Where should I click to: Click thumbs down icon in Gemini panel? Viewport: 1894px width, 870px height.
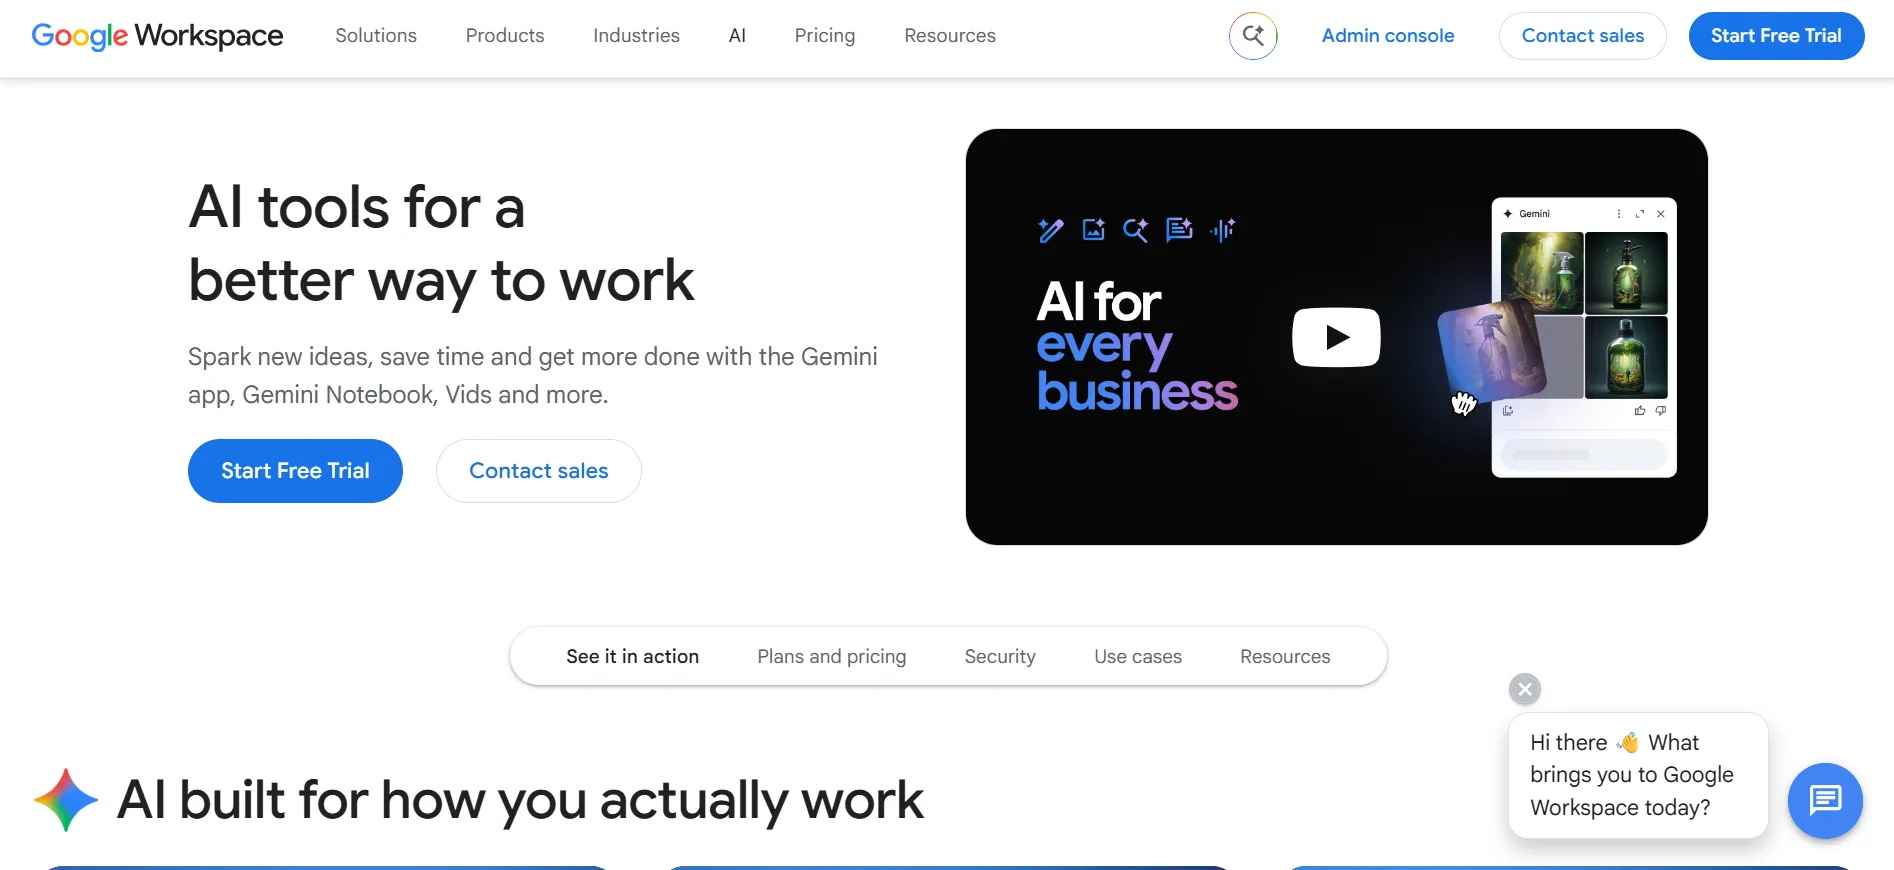[x=1661, y=411]
